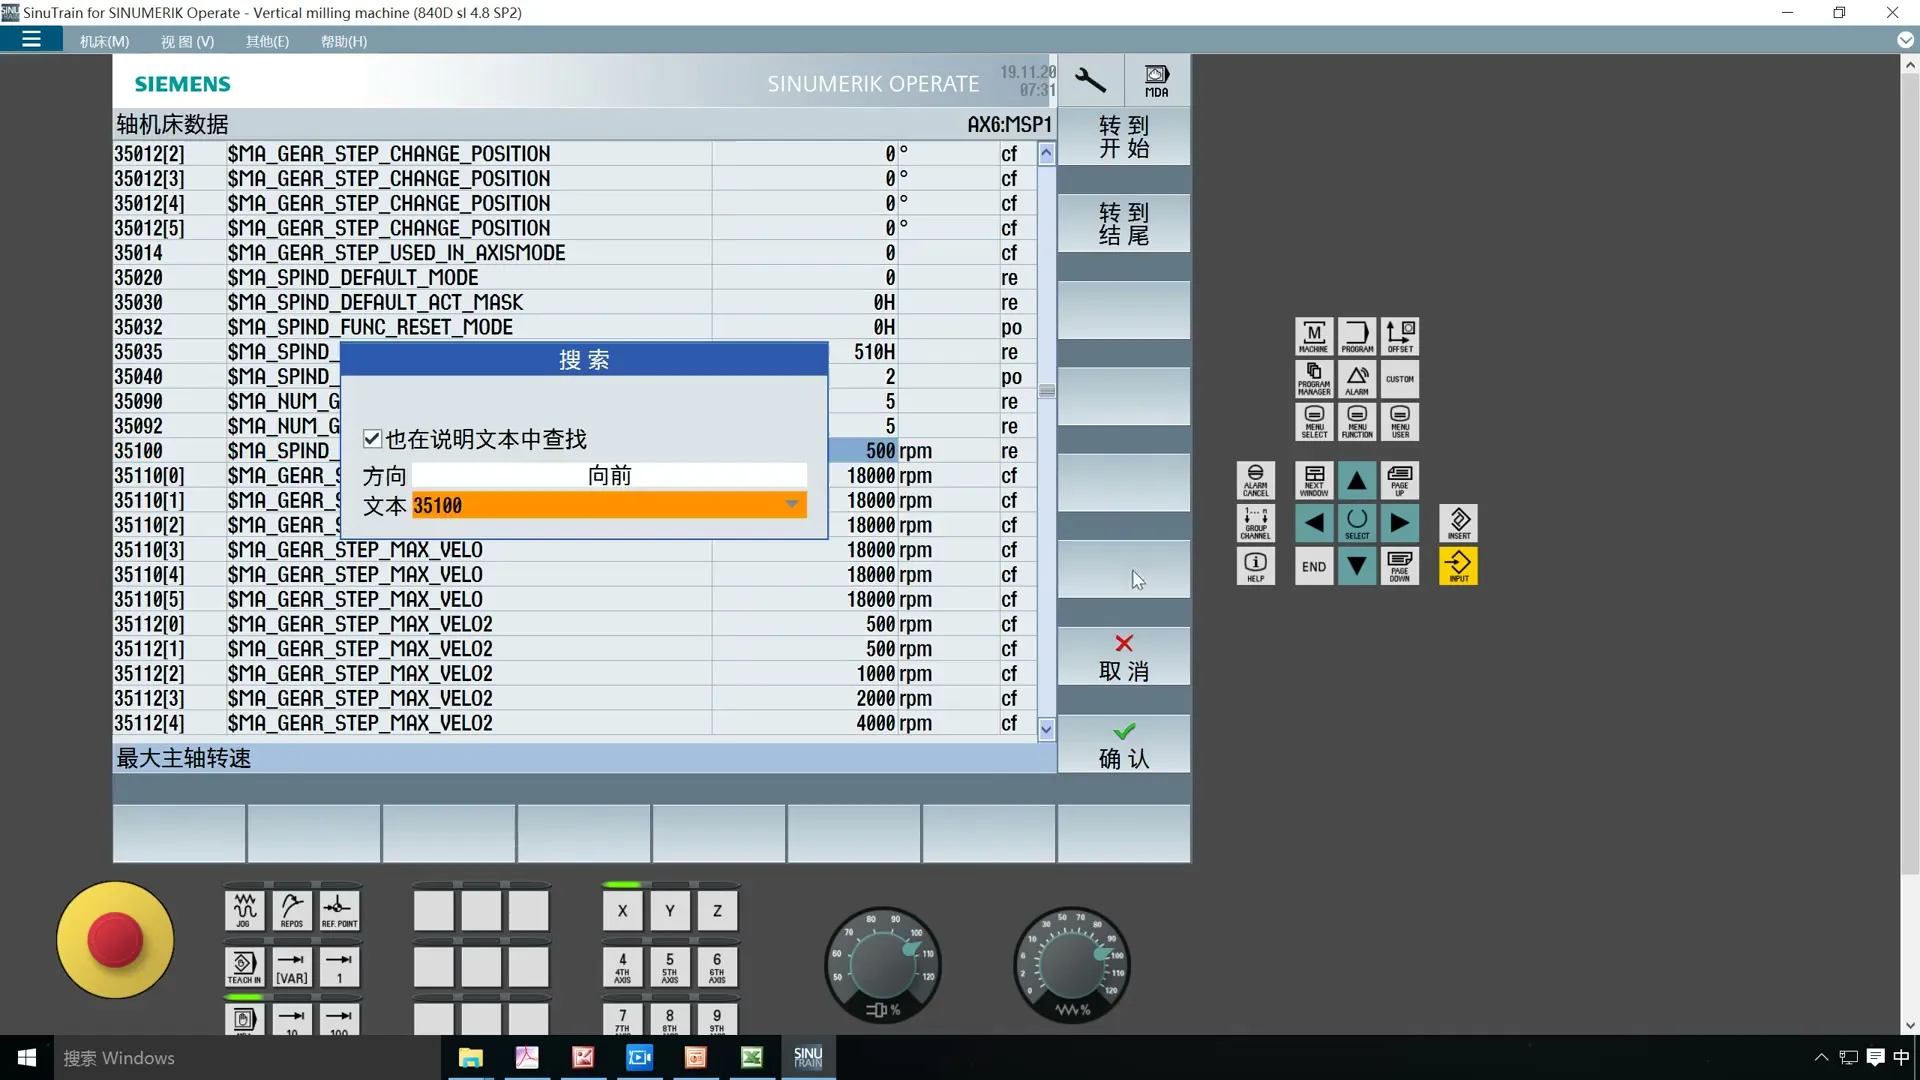Open the 机床(M) menu
Image resolution: width=1920 pixels, height=1080 pixels.
(104, 41)
